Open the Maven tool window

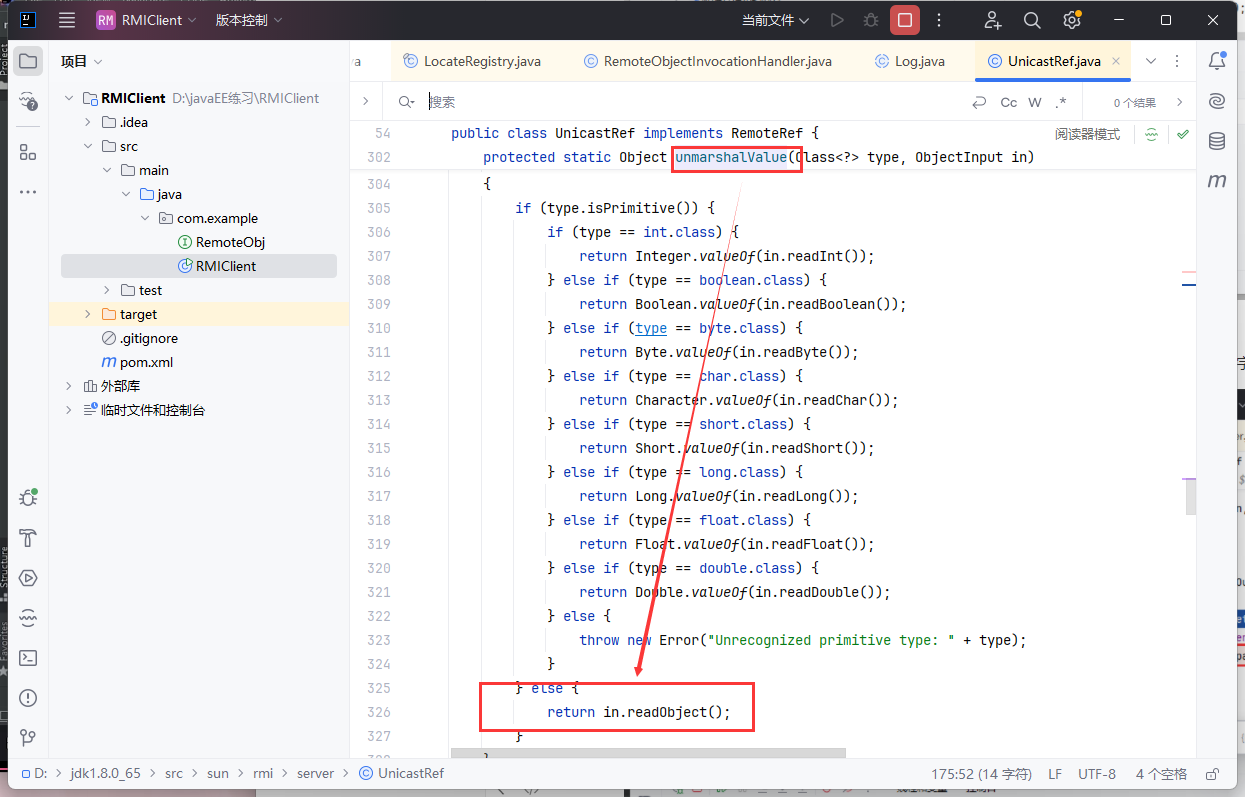pyautogui.click(x=1217, y=181)
